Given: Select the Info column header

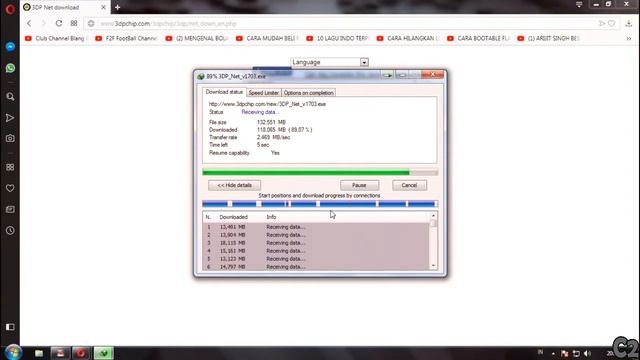Looking at the screenshot, I should (271, 217).
